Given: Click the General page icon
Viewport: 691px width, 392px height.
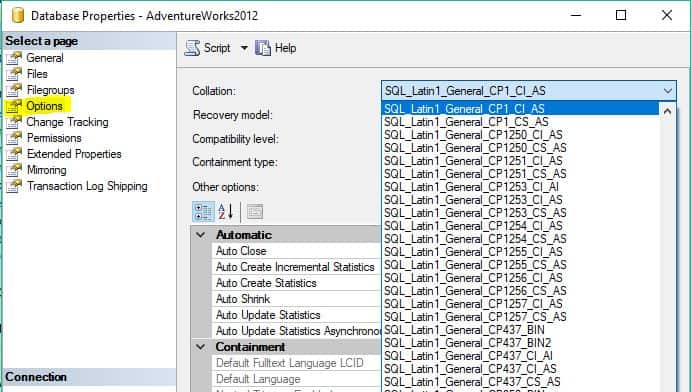Looking at the screenshot, I should click(14, 58).
